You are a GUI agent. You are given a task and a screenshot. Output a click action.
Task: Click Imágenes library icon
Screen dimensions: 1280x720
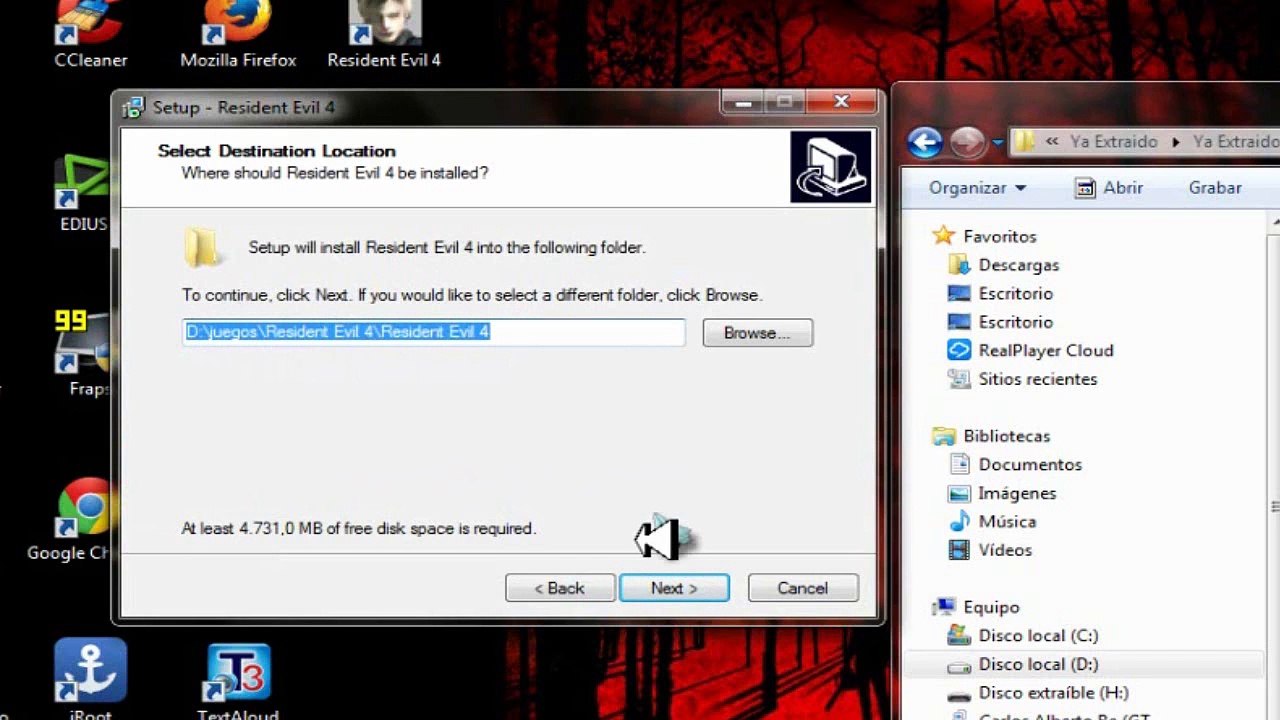coord(958,493)
